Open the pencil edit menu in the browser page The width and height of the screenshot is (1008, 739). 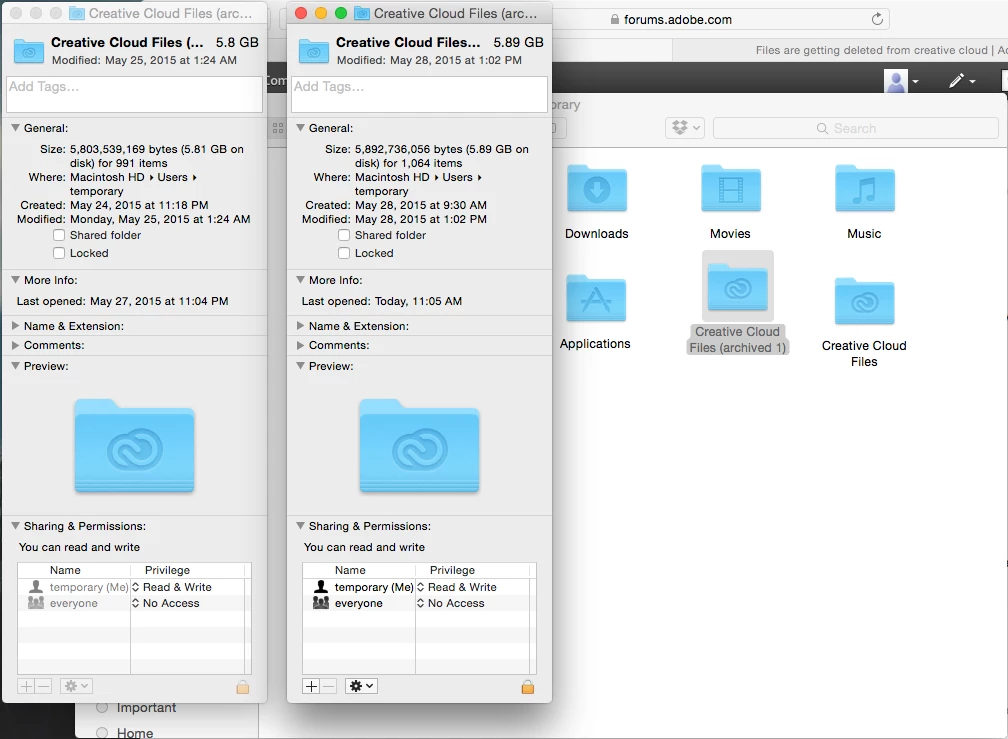tap(962, 81)
